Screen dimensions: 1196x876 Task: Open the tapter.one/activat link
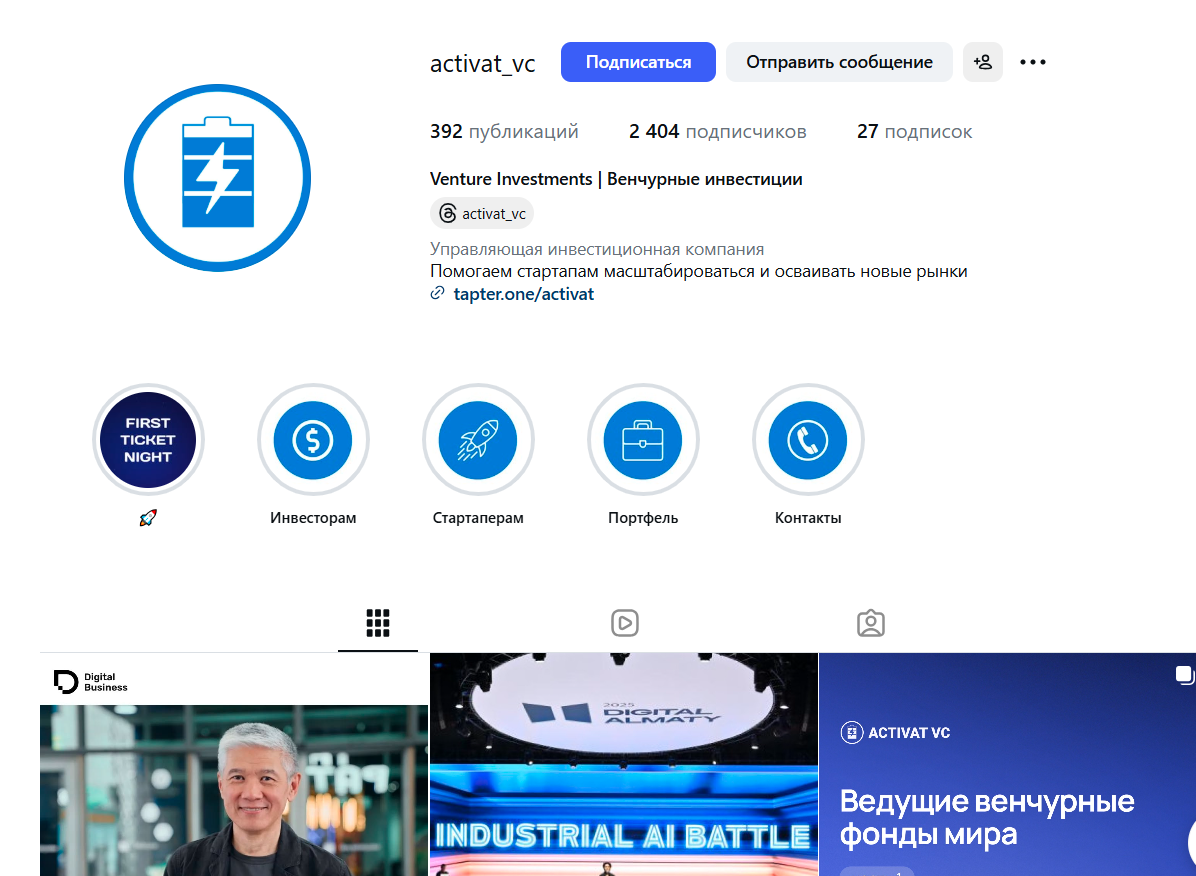[x=523, y=294]
